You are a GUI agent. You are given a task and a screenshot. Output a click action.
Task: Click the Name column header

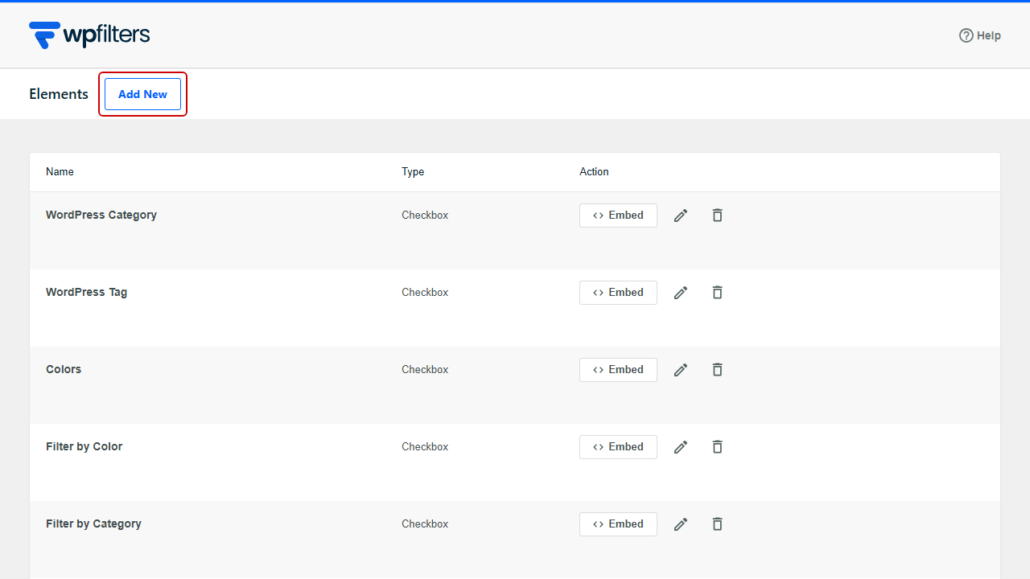point(60,172)
